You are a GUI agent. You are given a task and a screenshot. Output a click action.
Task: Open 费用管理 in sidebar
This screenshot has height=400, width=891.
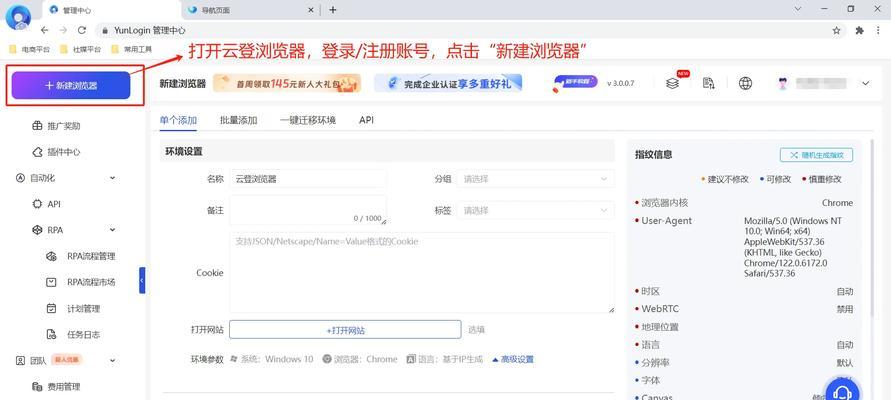(64, 386)
